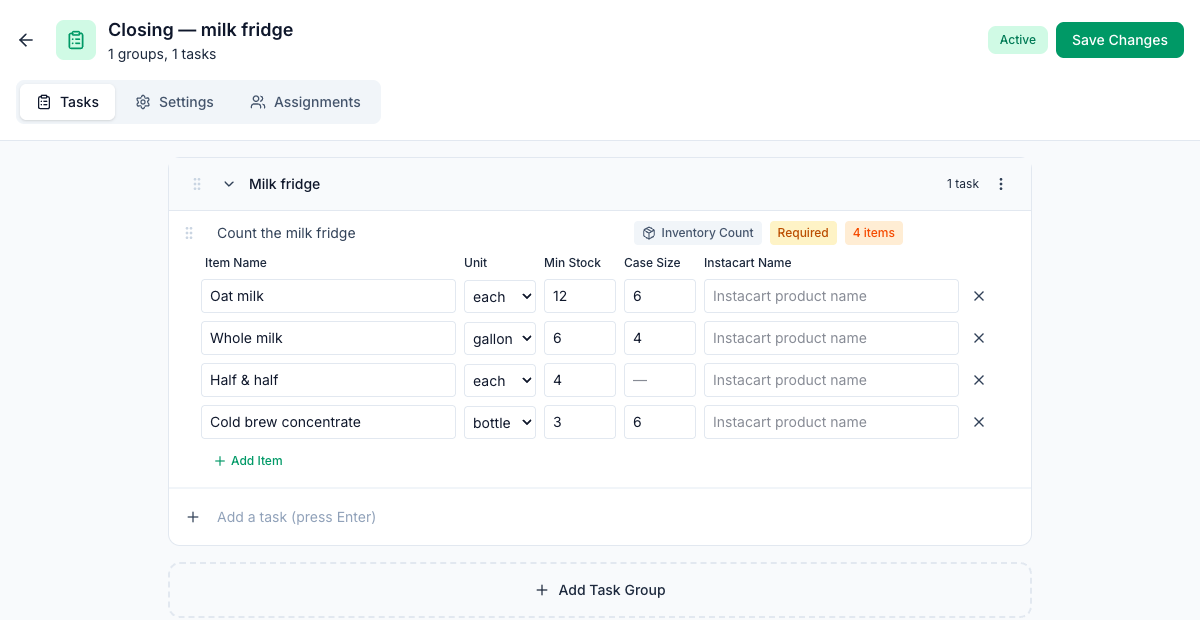Viewport: 1200px width, 620px height.
Task: Click the Add Item link
Action: coord(248,461)
